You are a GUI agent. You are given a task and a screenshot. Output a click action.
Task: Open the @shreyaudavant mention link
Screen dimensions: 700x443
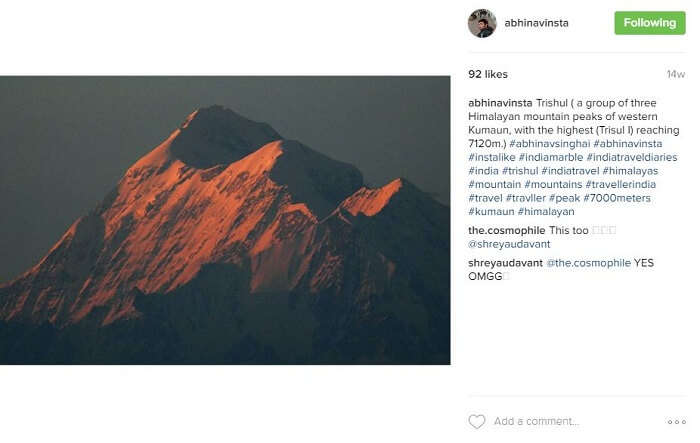509,244
